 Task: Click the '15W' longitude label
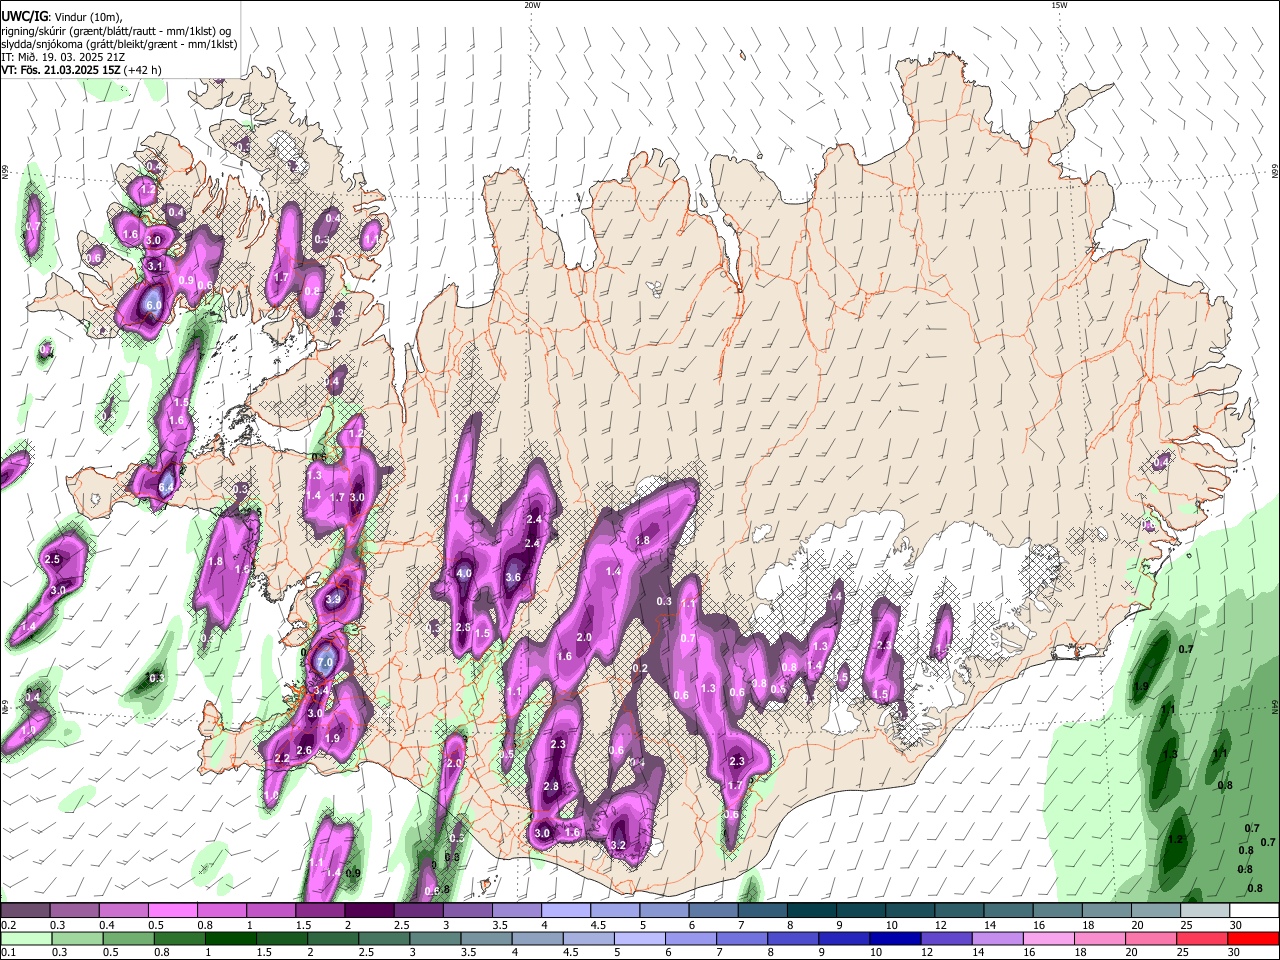point(1059,5)
